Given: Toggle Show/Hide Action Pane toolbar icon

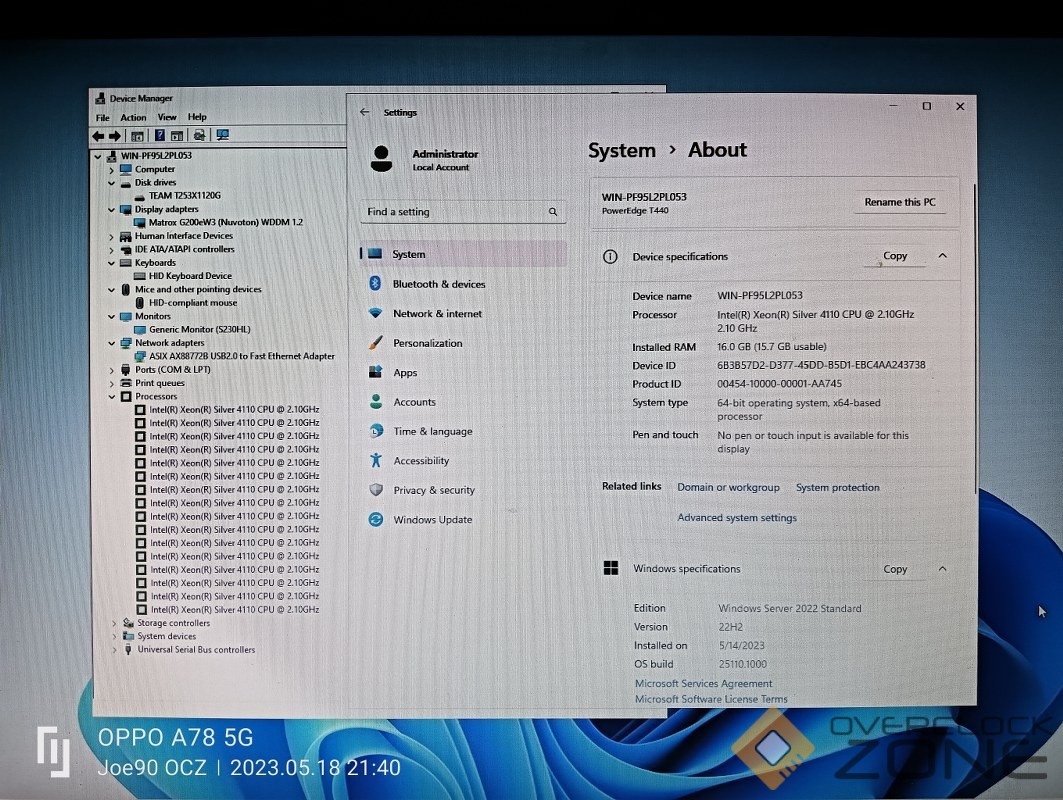Looking at the screenshot, I should point(177,136).
